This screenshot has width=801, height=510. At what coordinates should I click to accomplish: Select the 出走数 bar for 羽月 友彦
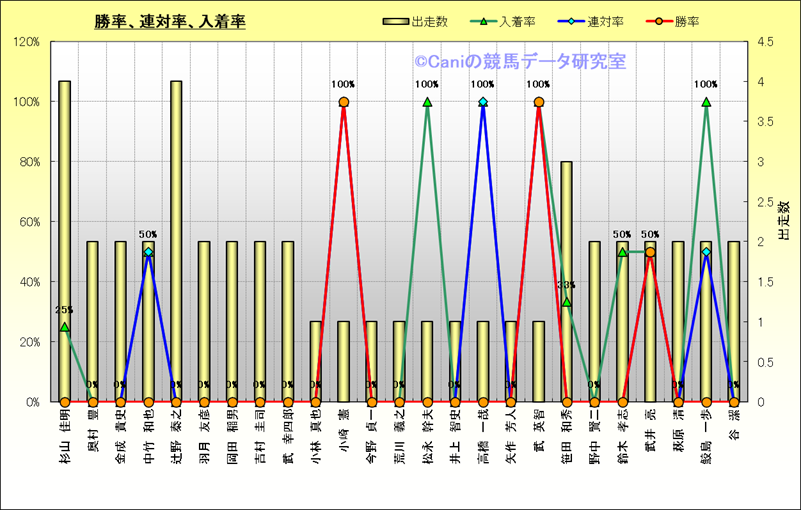(x=204, y=320)
